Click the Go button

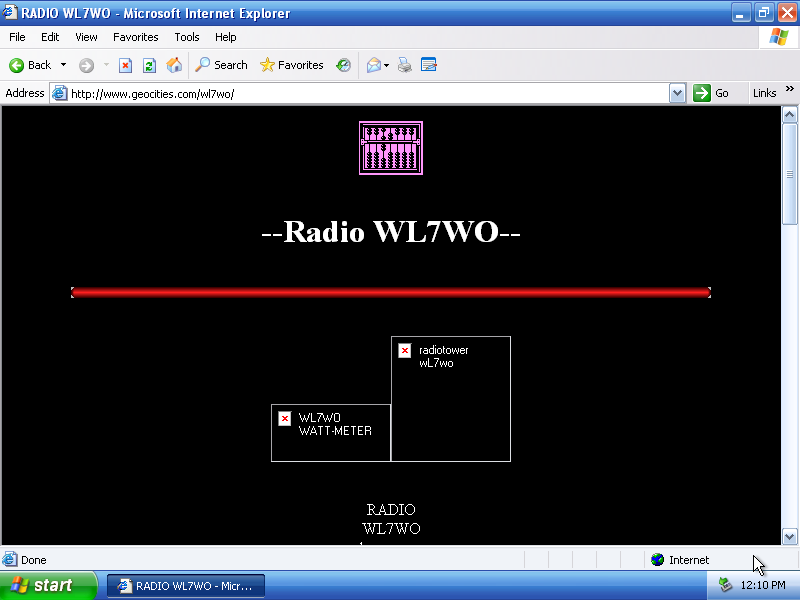coord(711,93)
